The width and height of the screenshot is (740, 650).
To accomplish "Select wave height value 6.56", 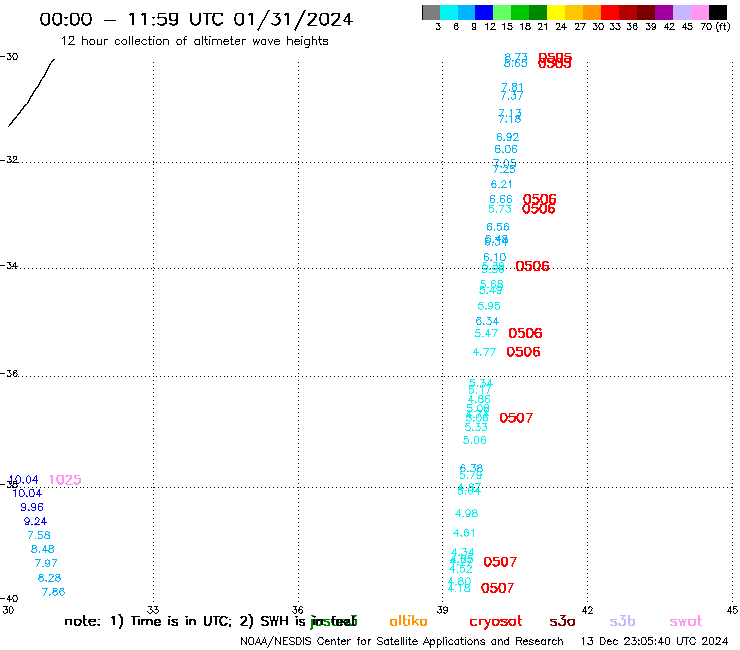I will pos(498,227).
